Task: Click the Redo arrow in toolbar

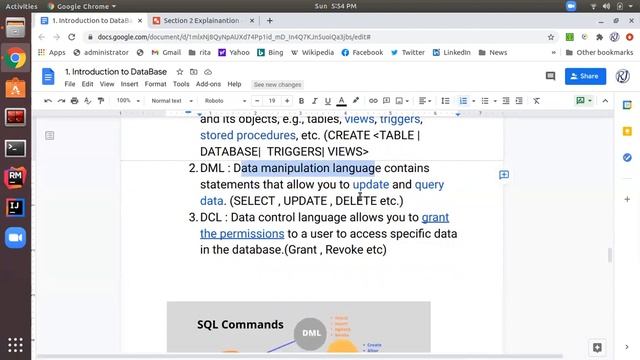Action: 61,101
